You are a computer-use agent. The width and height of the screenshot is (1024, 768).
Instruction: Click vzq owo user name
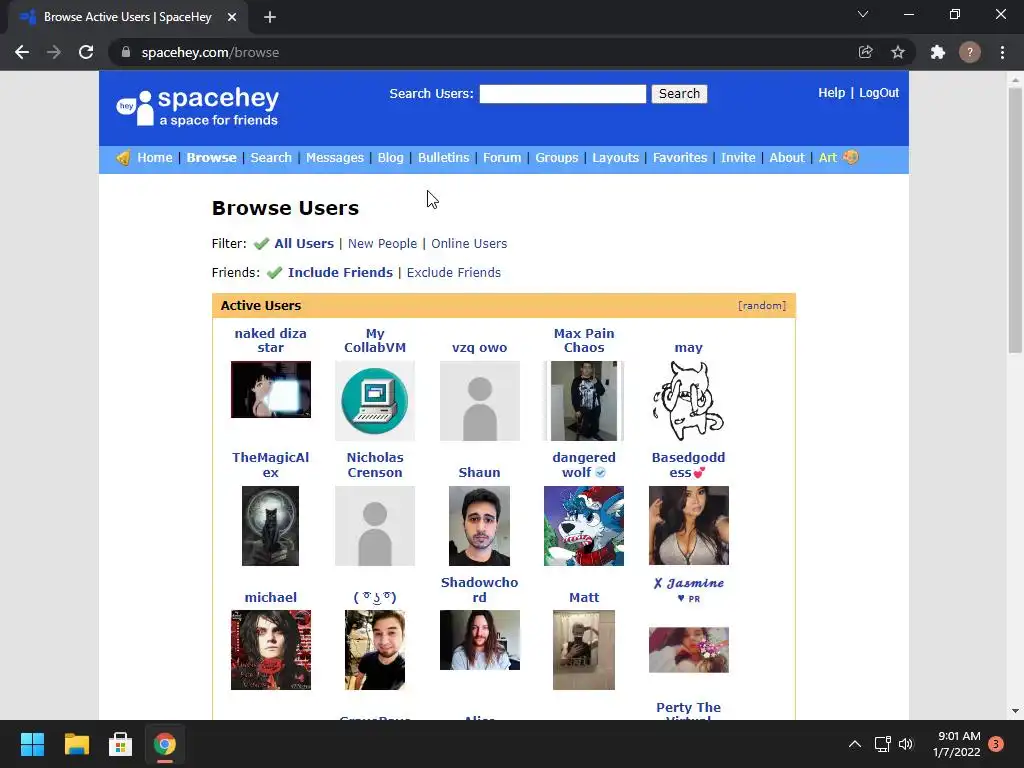click(x=479, y=347)
